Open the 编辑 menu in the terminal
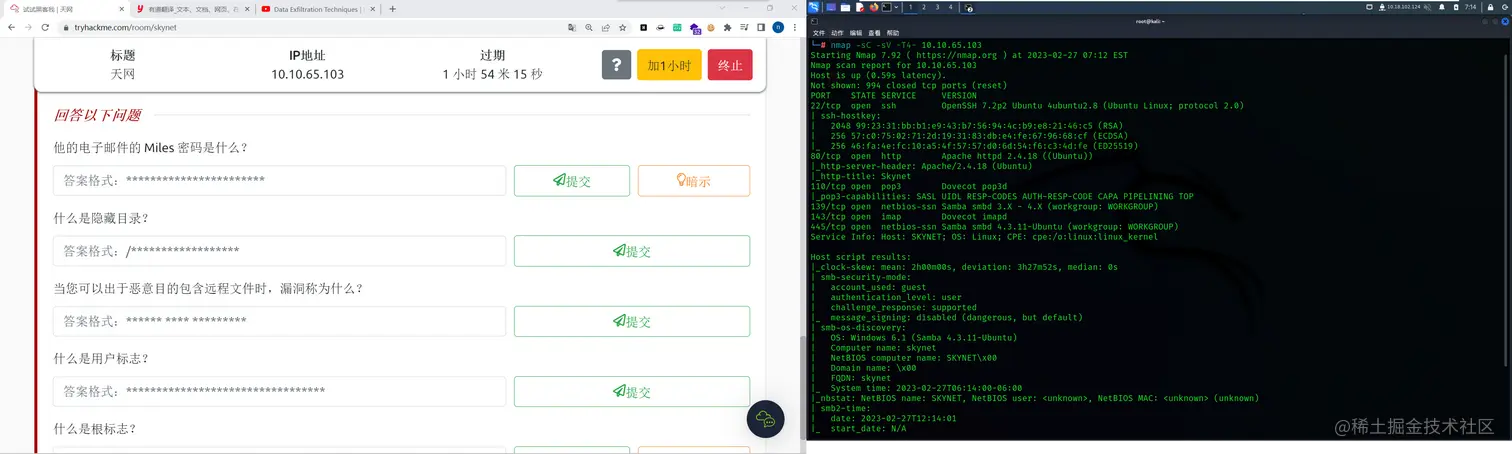This screenshot has height=454, width=1512. 856,33
